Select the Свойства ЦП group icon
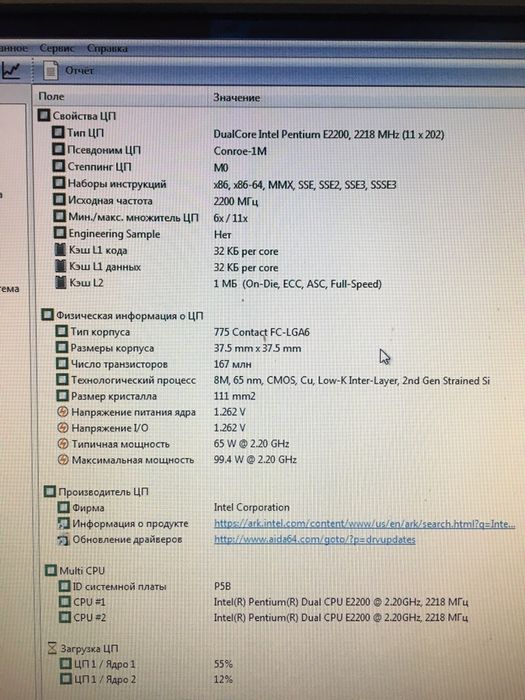Viewport: 525px width, 700px height. click(43, 115)
